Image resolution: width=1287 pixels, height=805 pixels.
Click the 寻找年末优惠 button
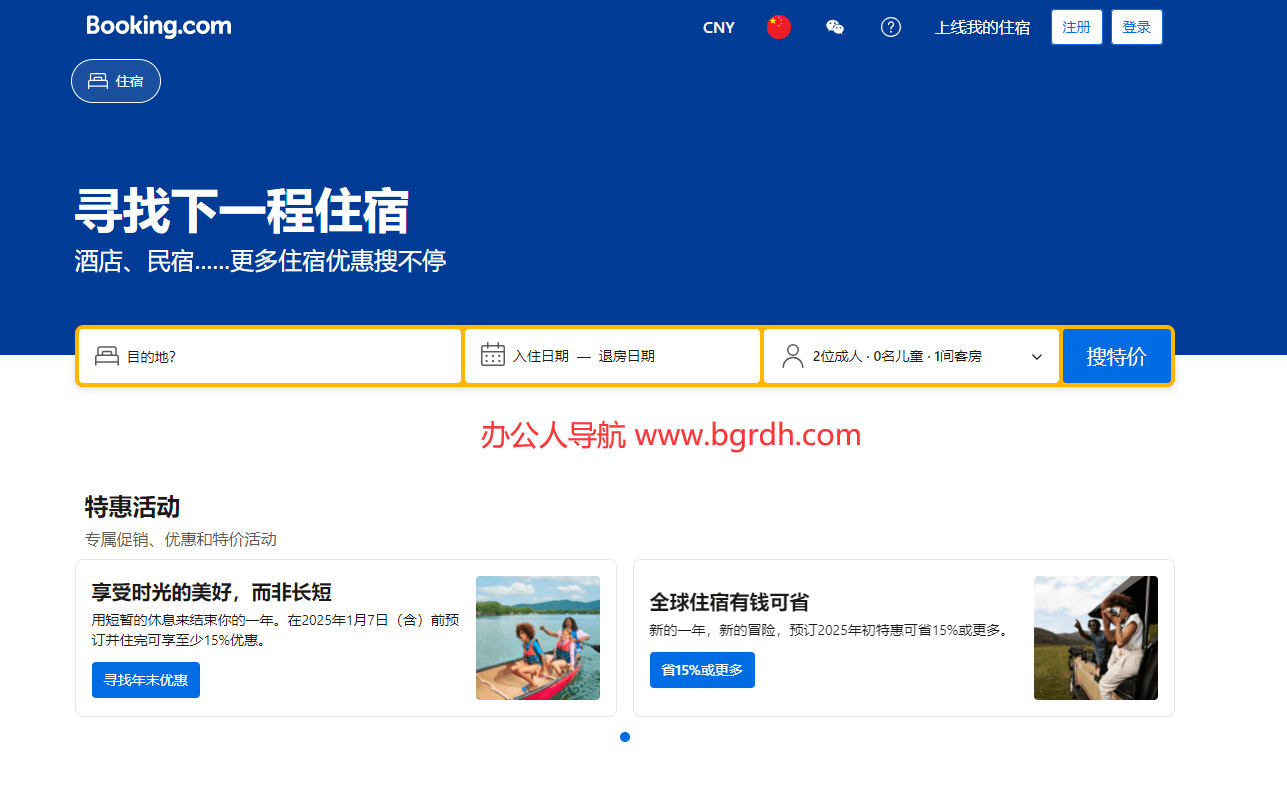pyautogui.click(x=146, y=680)
